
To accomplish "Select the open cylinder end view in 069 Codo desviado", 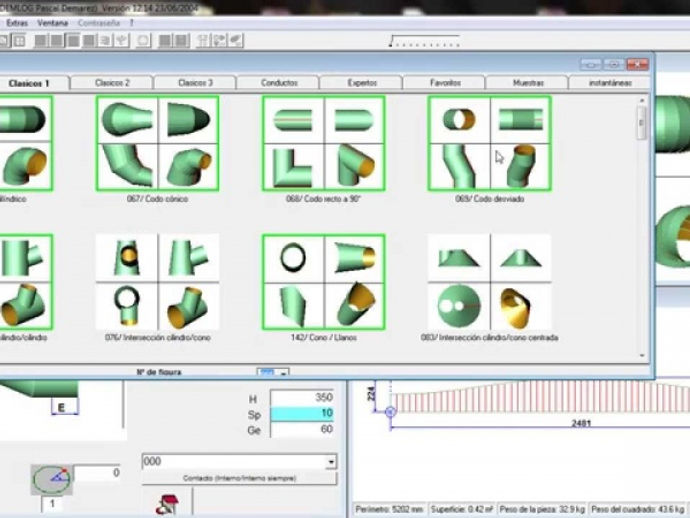I will click(x=459, y=120).
